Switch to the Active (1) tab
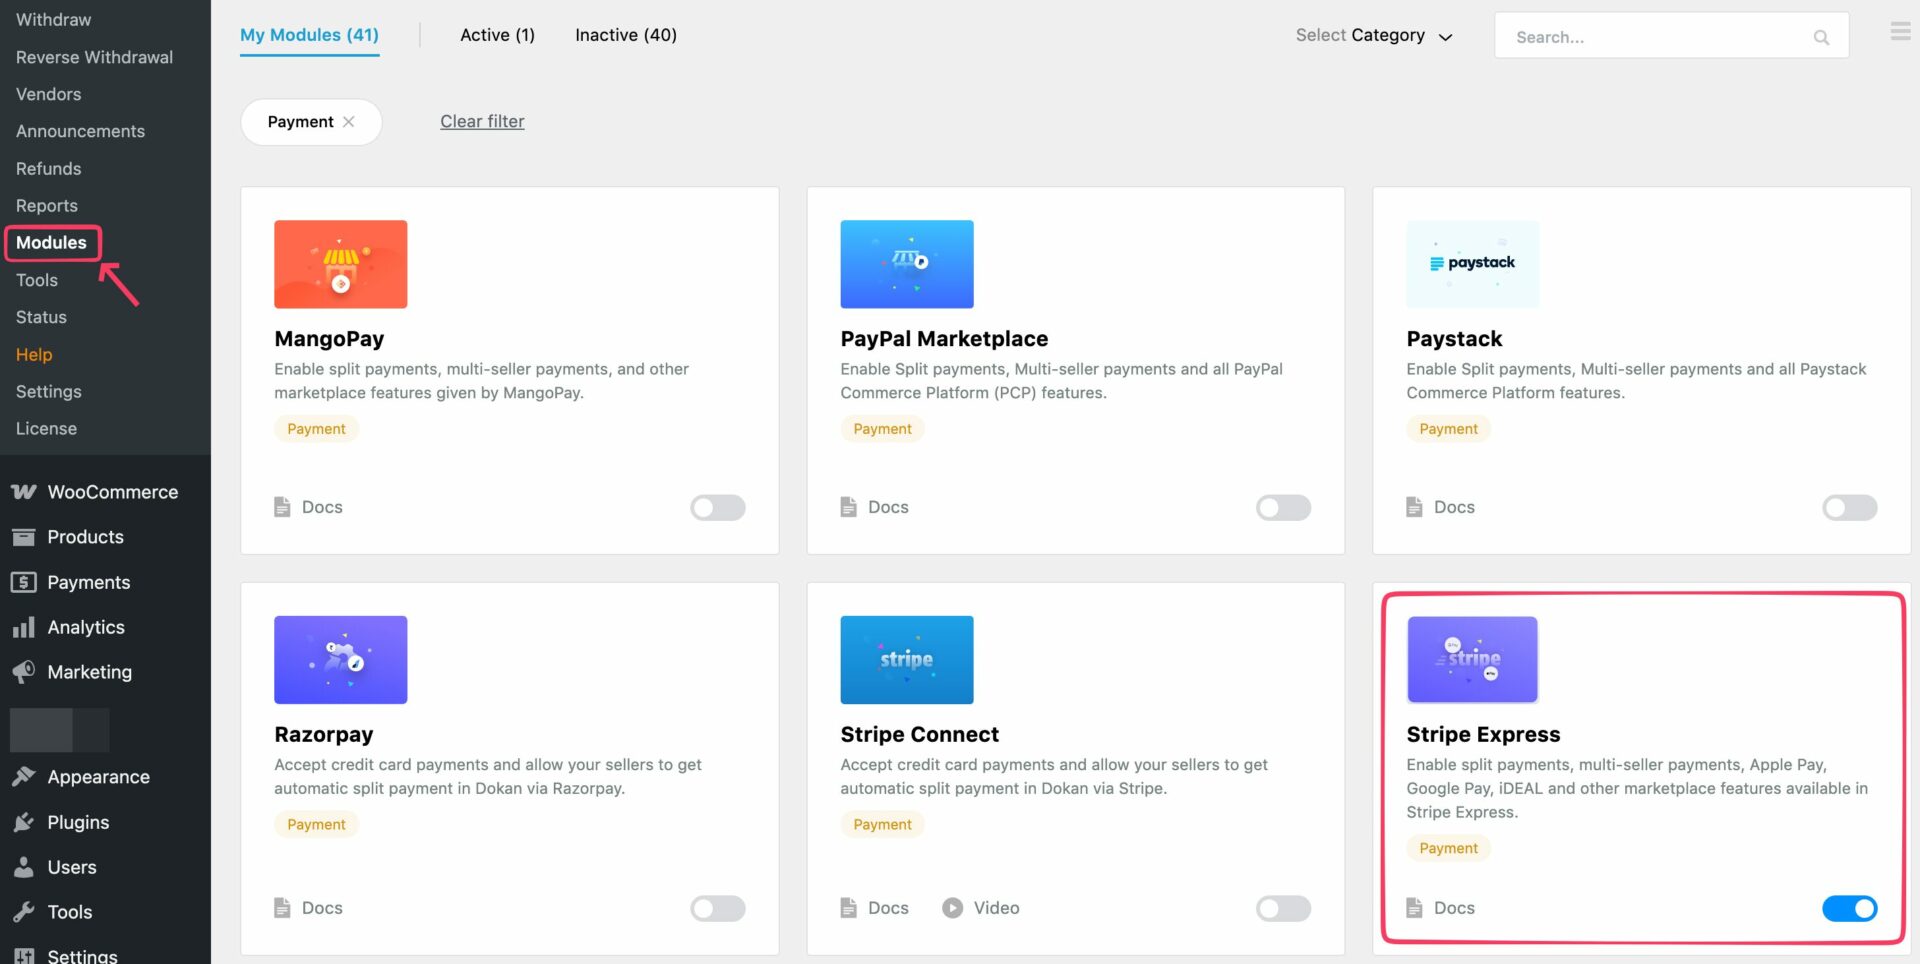Viewport: 1920px width, 964px height. pos(497,35)
